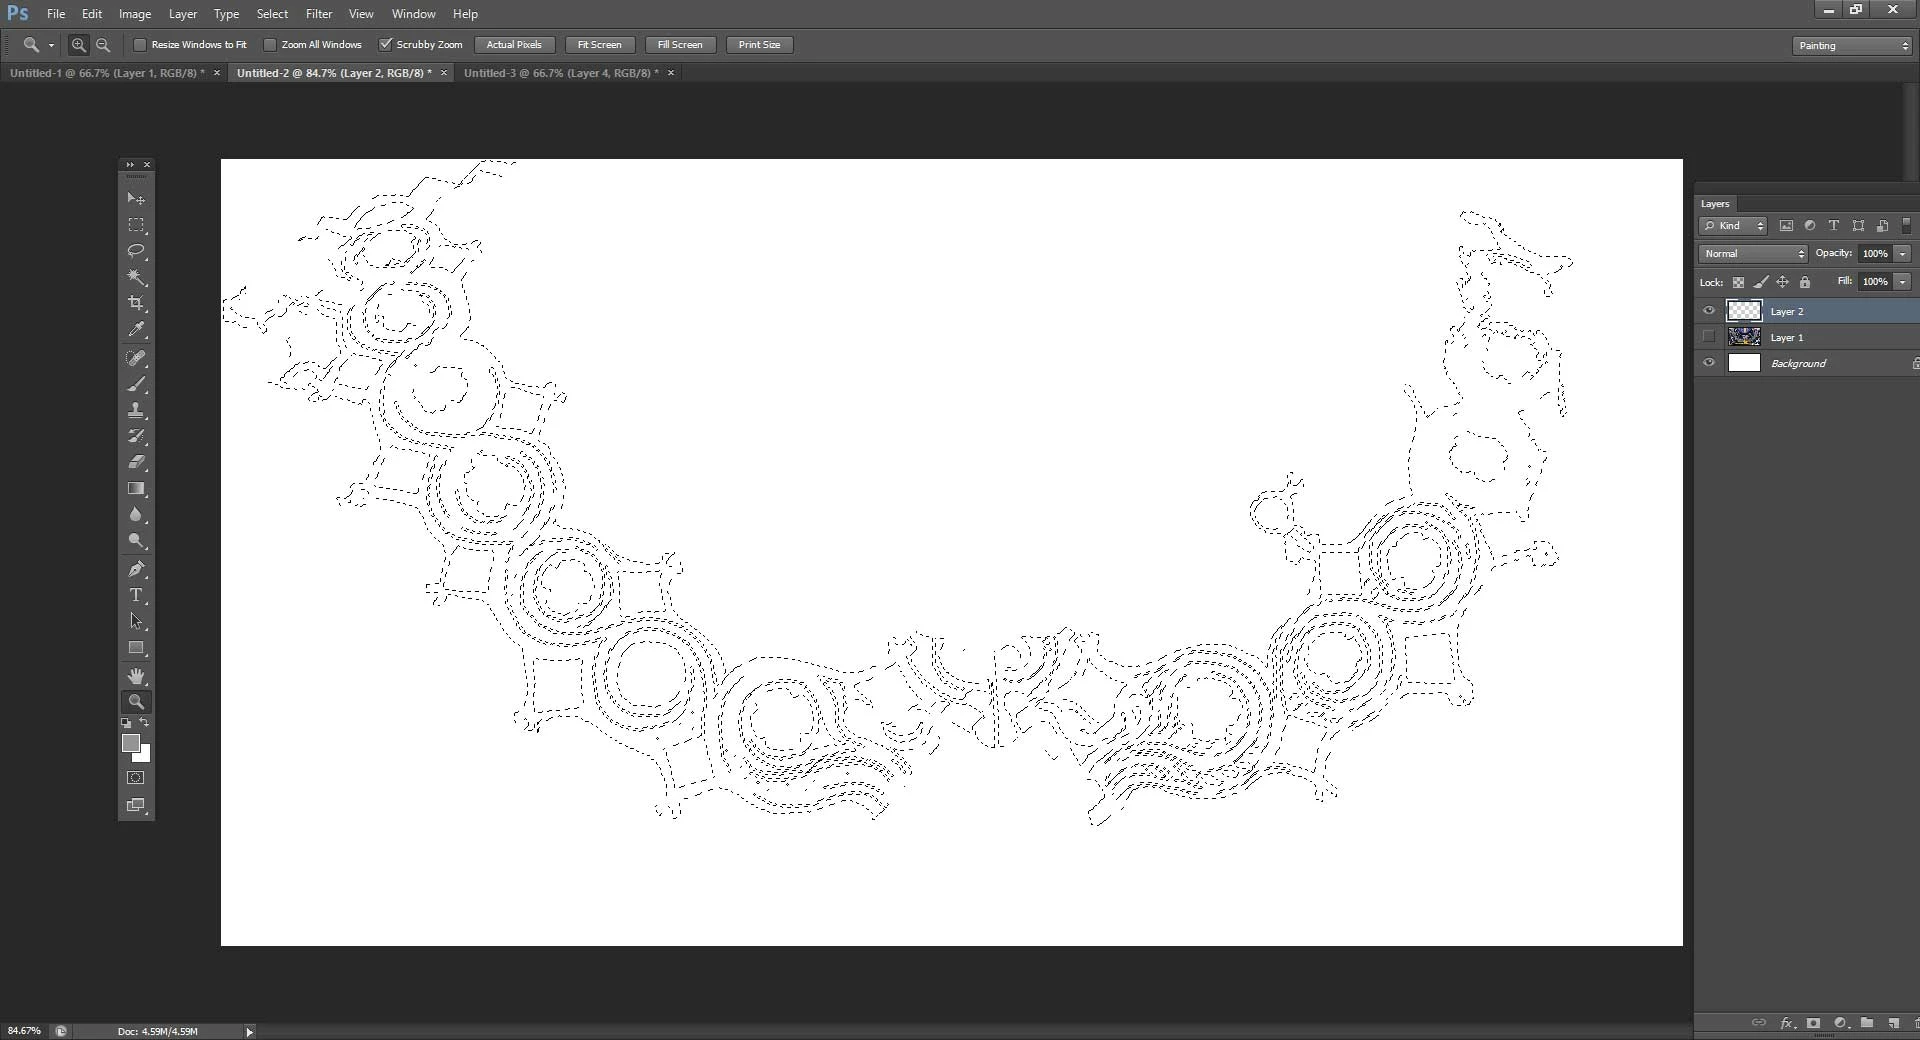
Task: Toggle lock all
Action: click(x=1804, y=282)
